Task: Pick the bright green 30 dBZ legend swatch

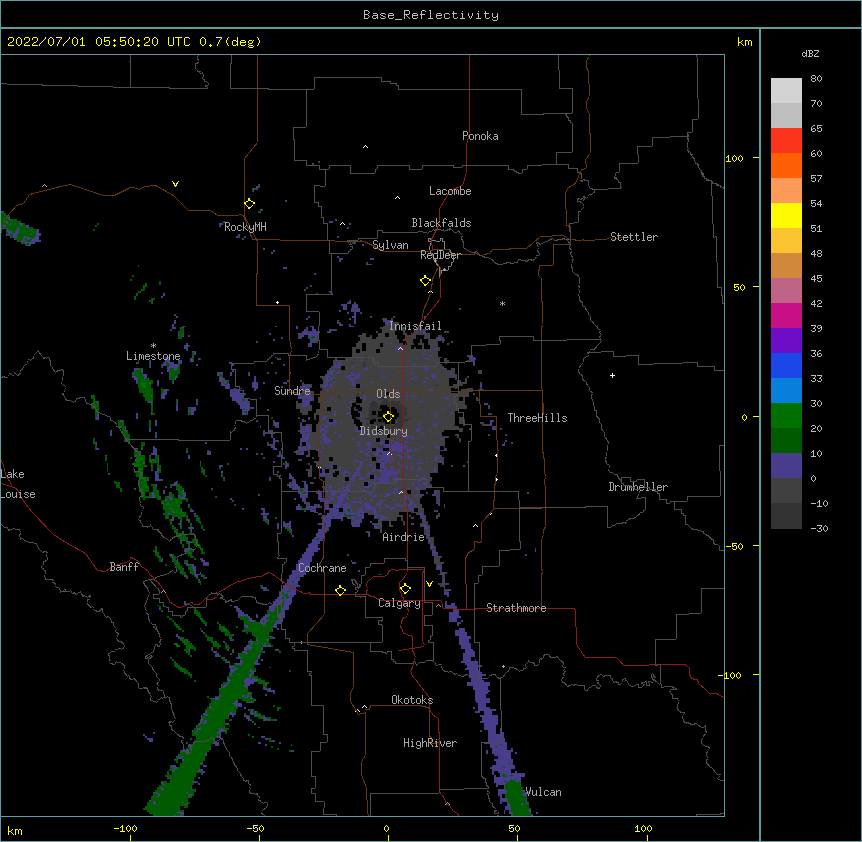Action: [786, 416]
